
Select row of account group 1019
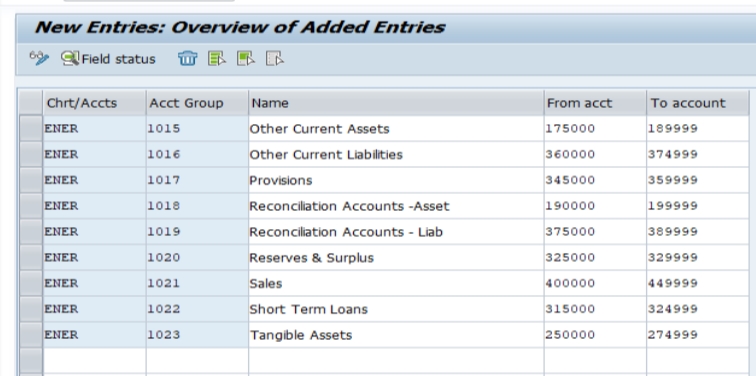click(31, 232)
